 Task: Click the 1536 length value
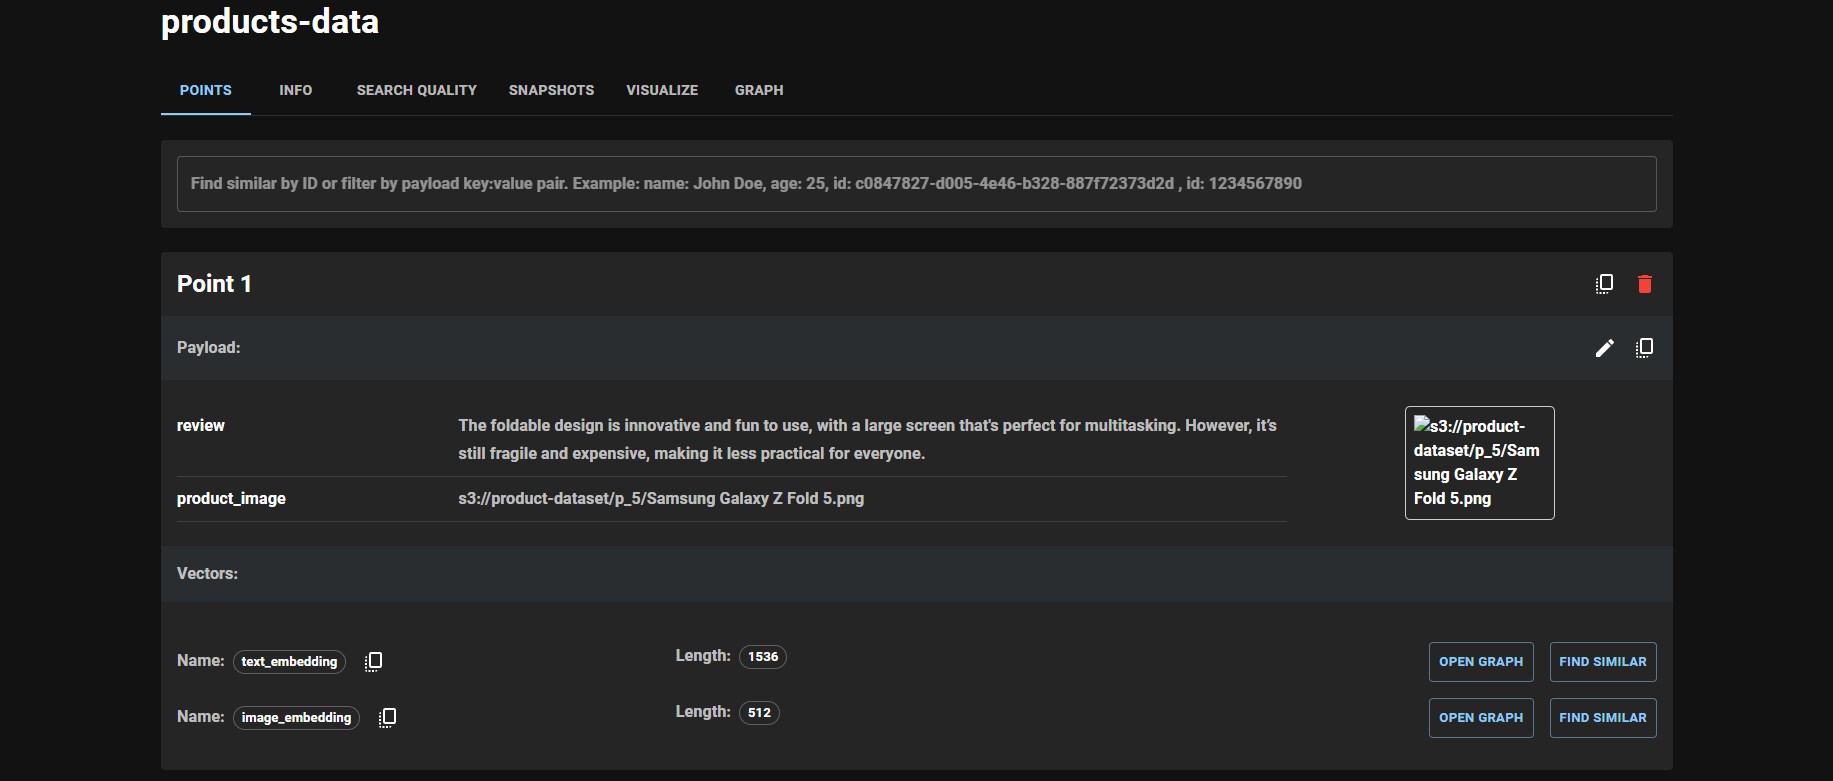pyautogui.click(x=763, y=657)
